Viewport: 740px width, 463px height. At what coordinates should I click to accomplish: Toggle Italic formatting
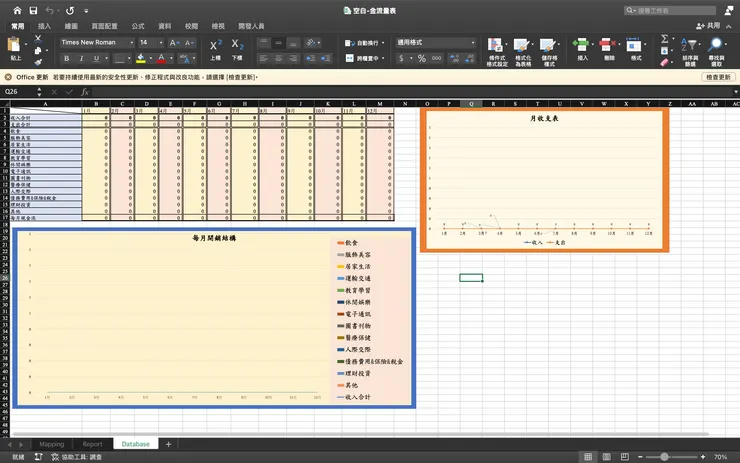80,59
